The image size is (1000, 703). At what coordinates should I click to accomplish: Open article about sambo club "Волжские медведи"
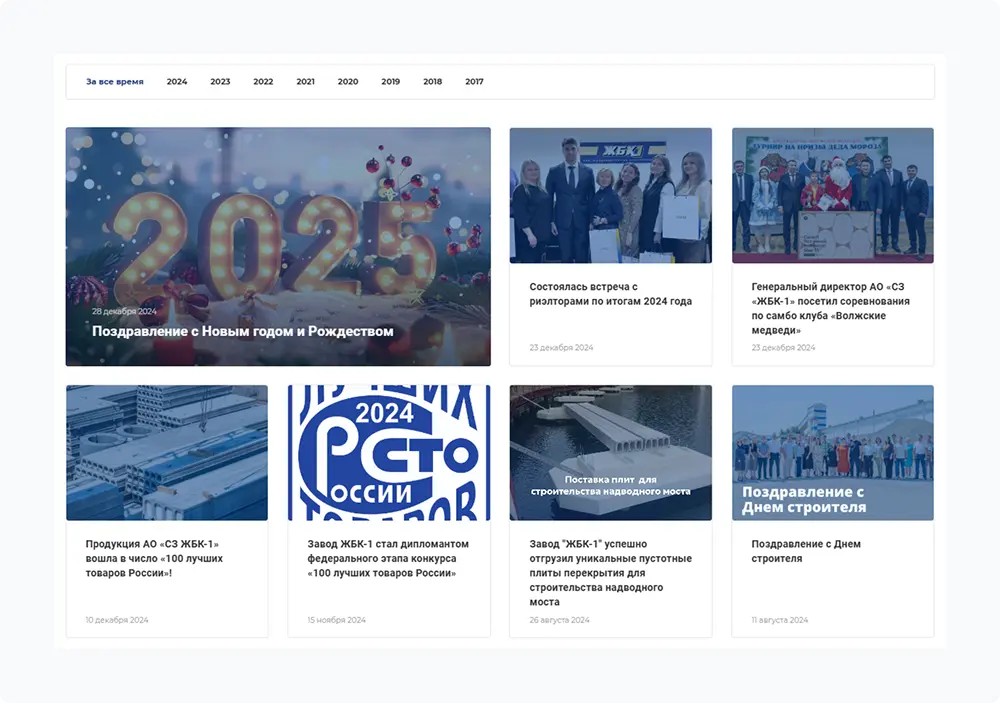pos(831,308)
